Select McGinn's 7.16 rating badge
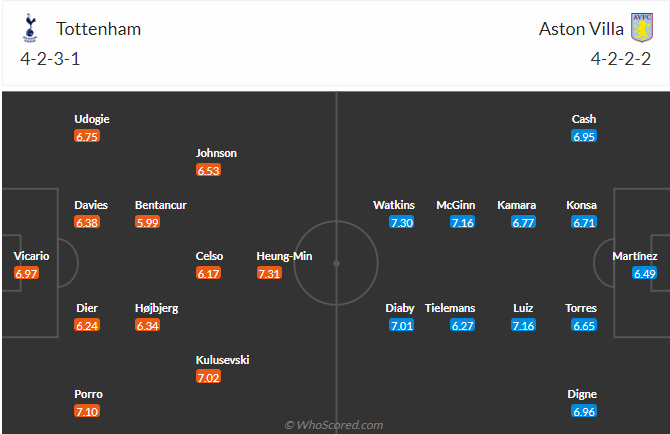This screenshot has height=434, width=670. (x=462, y=222)
